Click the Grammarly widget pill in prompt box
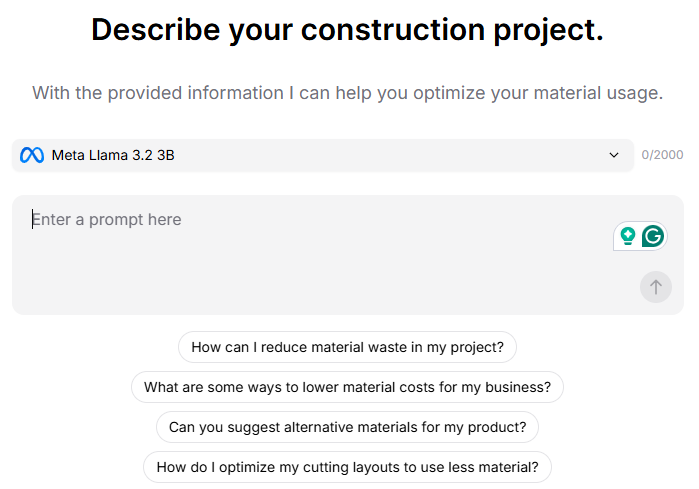This screenshot has height=489, width=699. (640, 236)
